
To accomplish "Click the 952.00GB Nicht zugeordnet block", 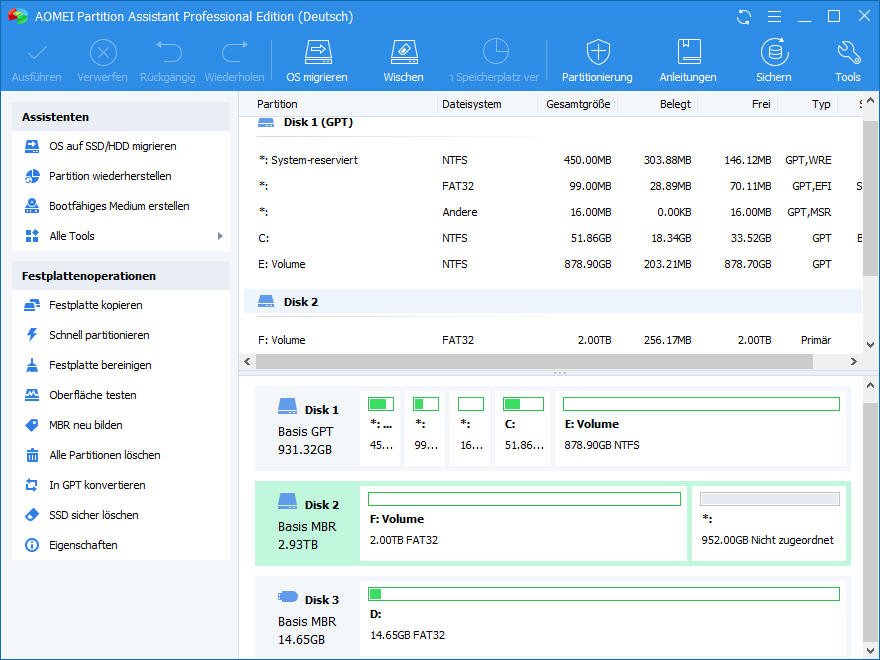I will coord(768,523).
